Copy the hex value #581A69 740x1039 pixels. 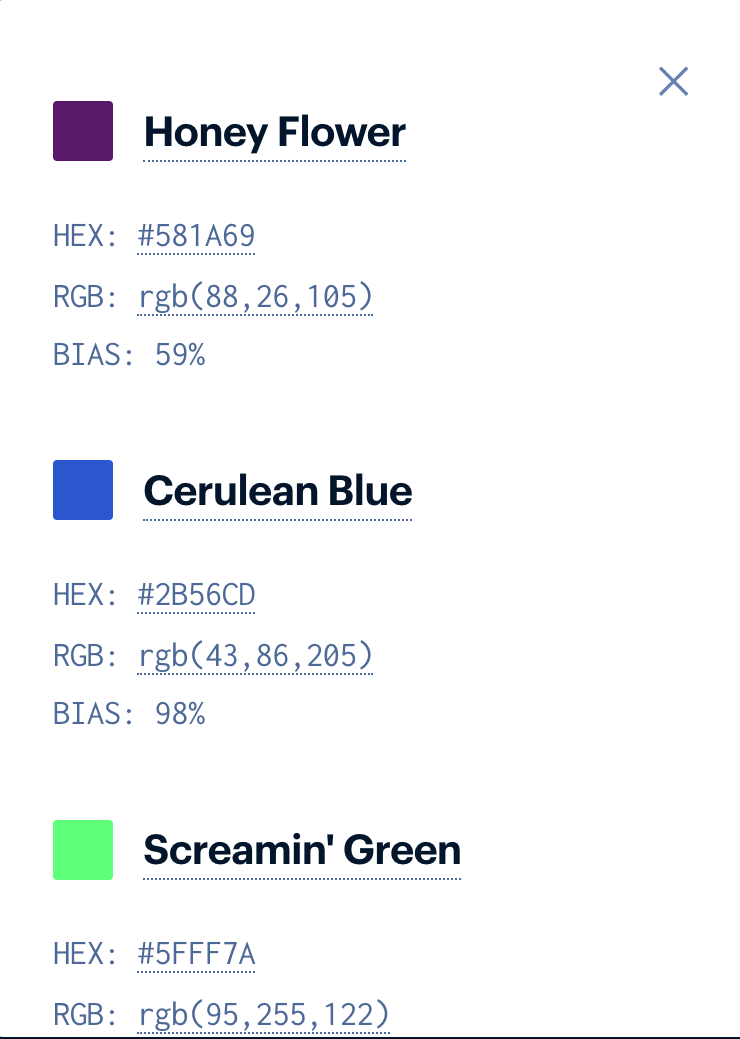[x=196, y=236]
